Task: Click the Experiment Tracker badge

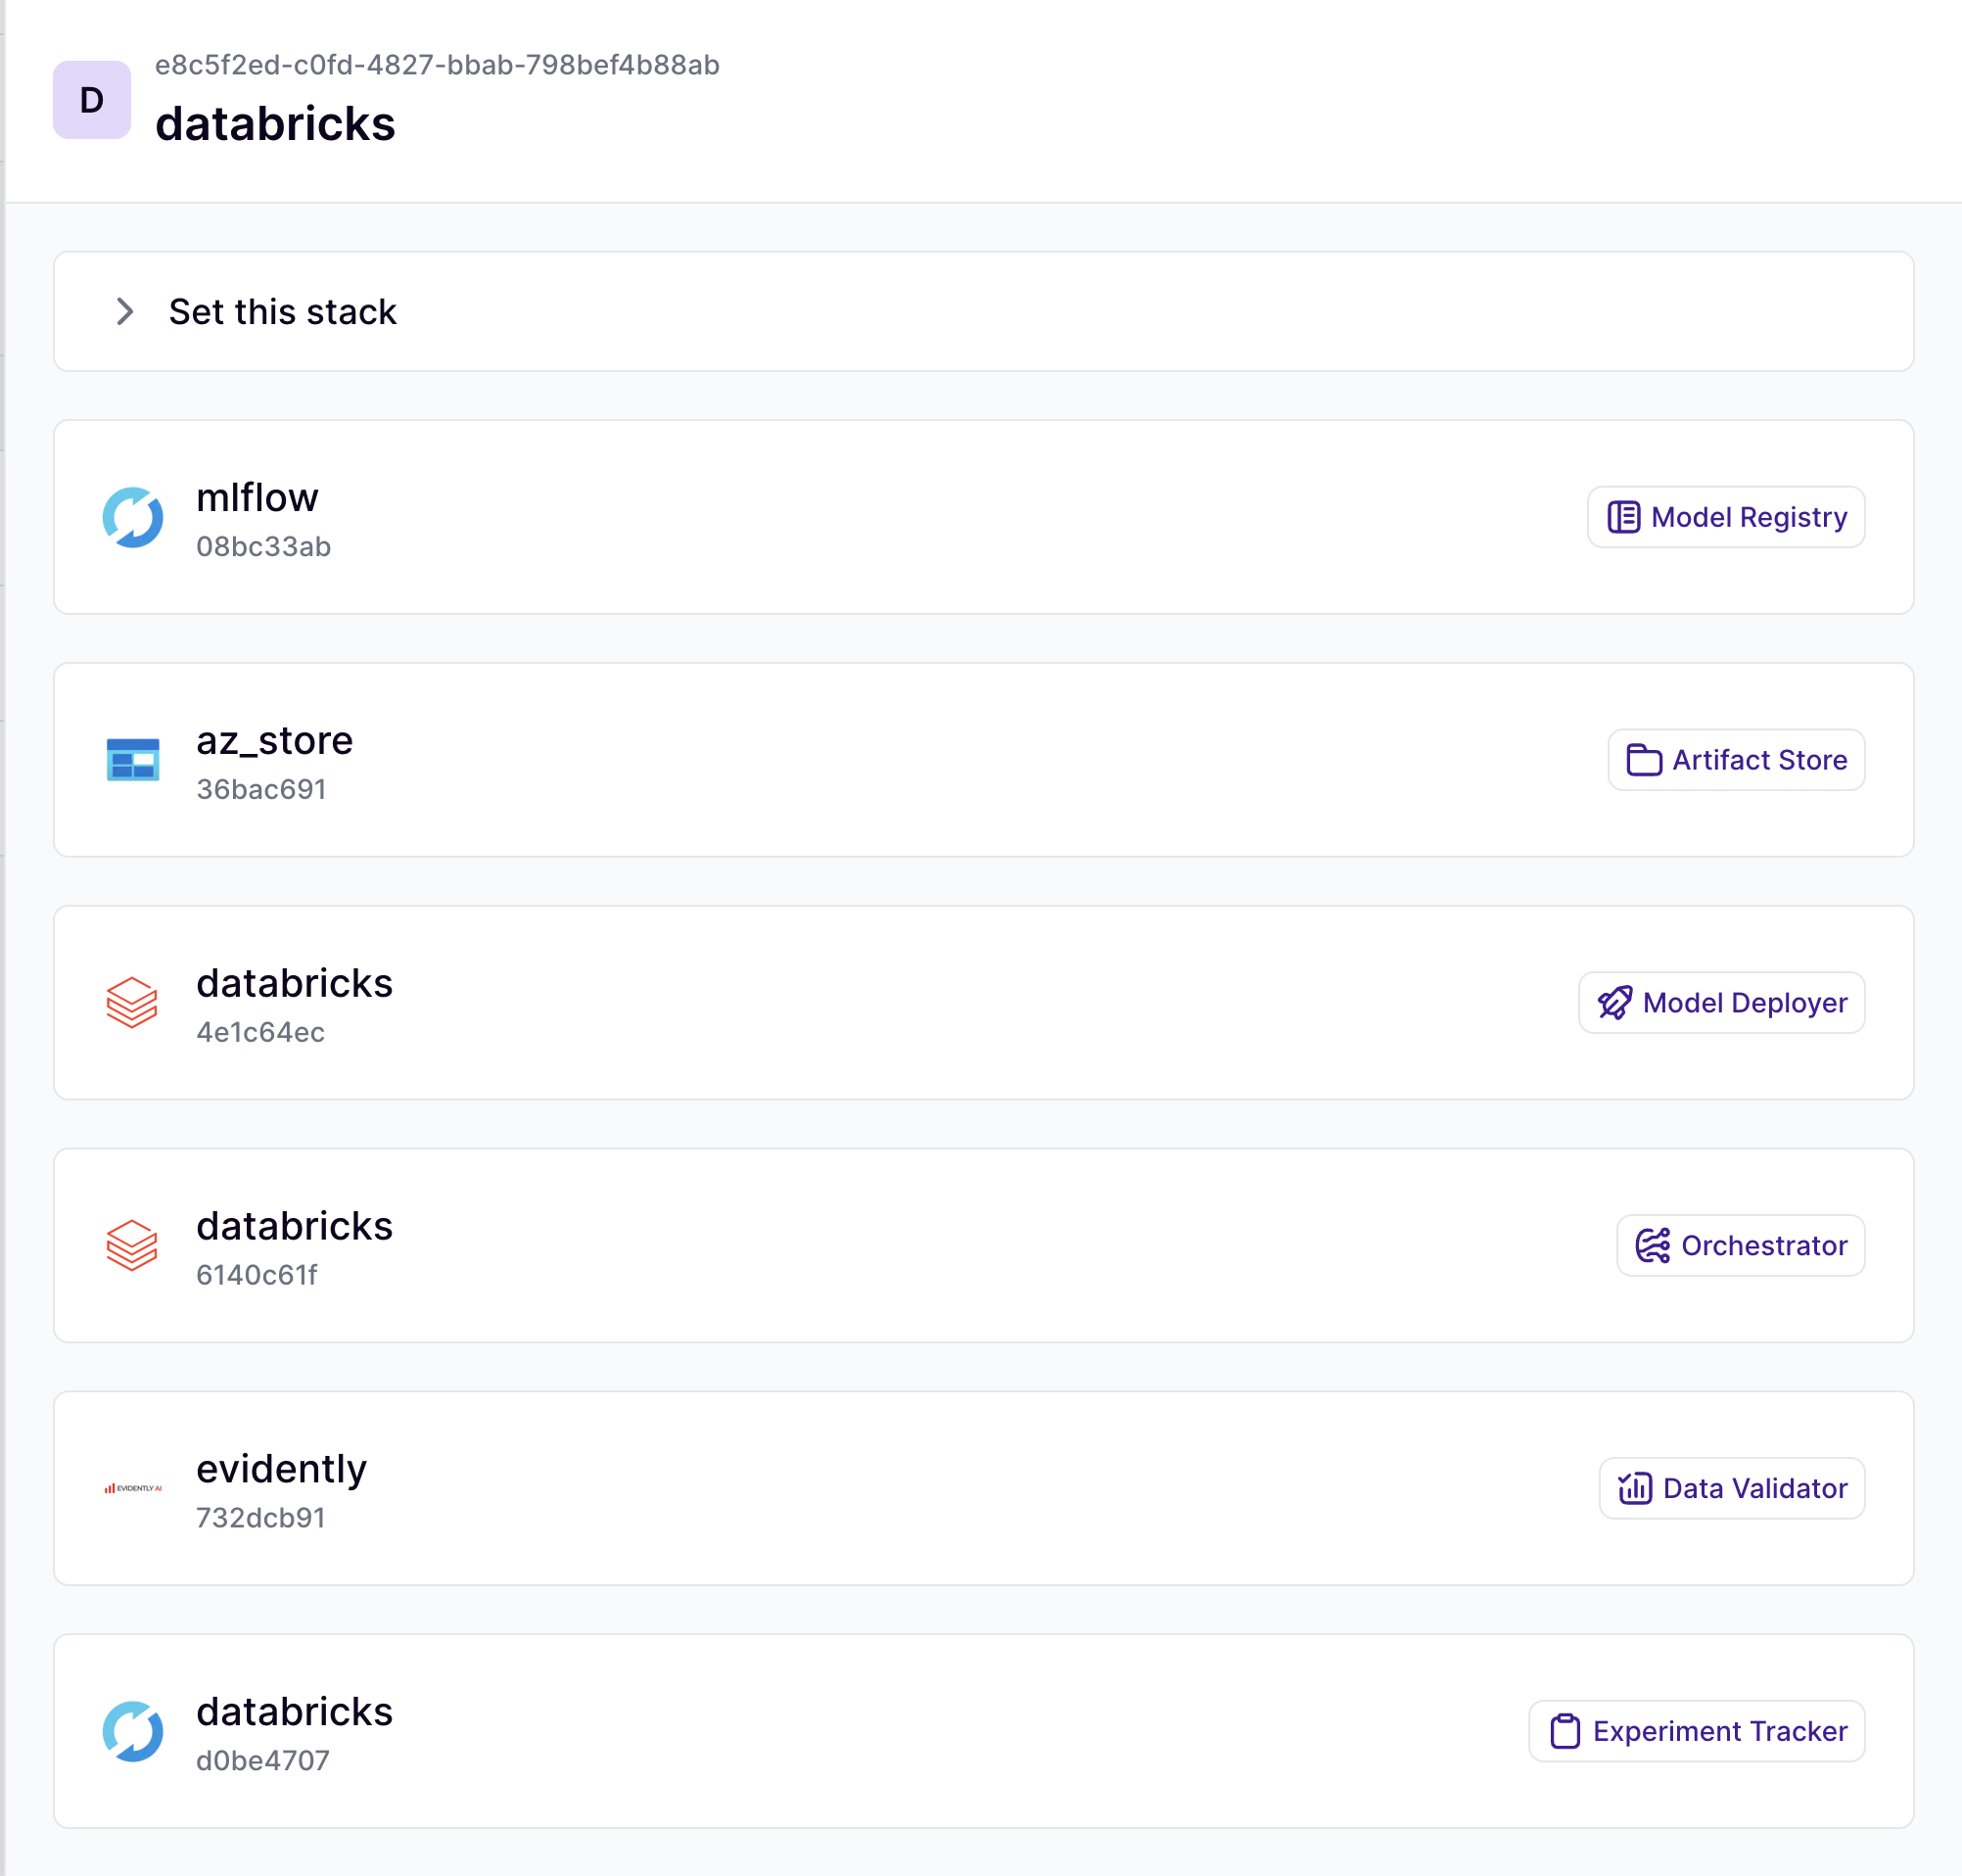Action: tap(1696, 1732)
